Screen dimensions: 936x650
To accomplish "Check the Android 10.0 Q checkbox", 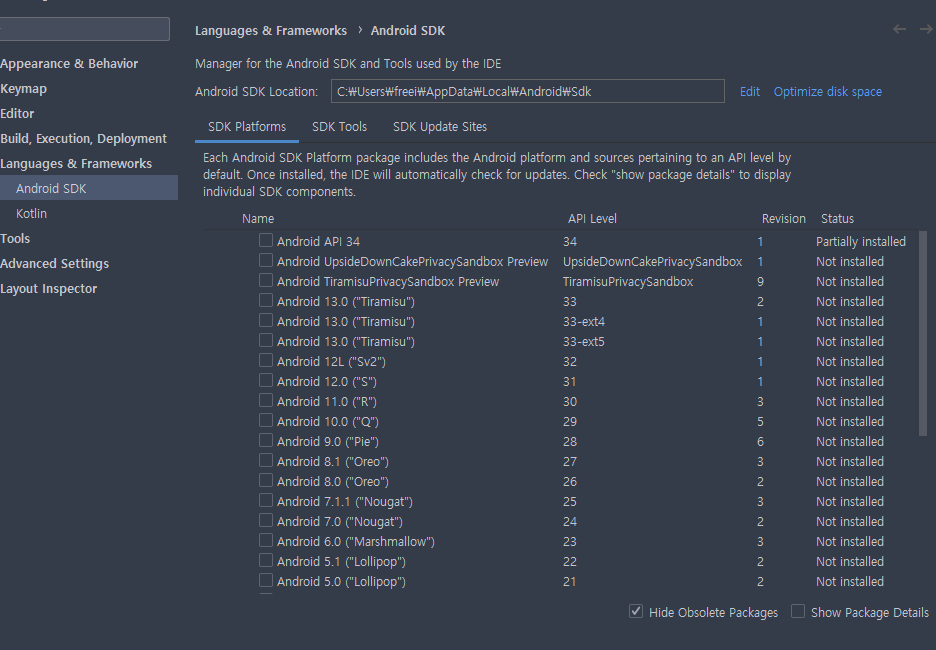I will click(x=266, y=420).
